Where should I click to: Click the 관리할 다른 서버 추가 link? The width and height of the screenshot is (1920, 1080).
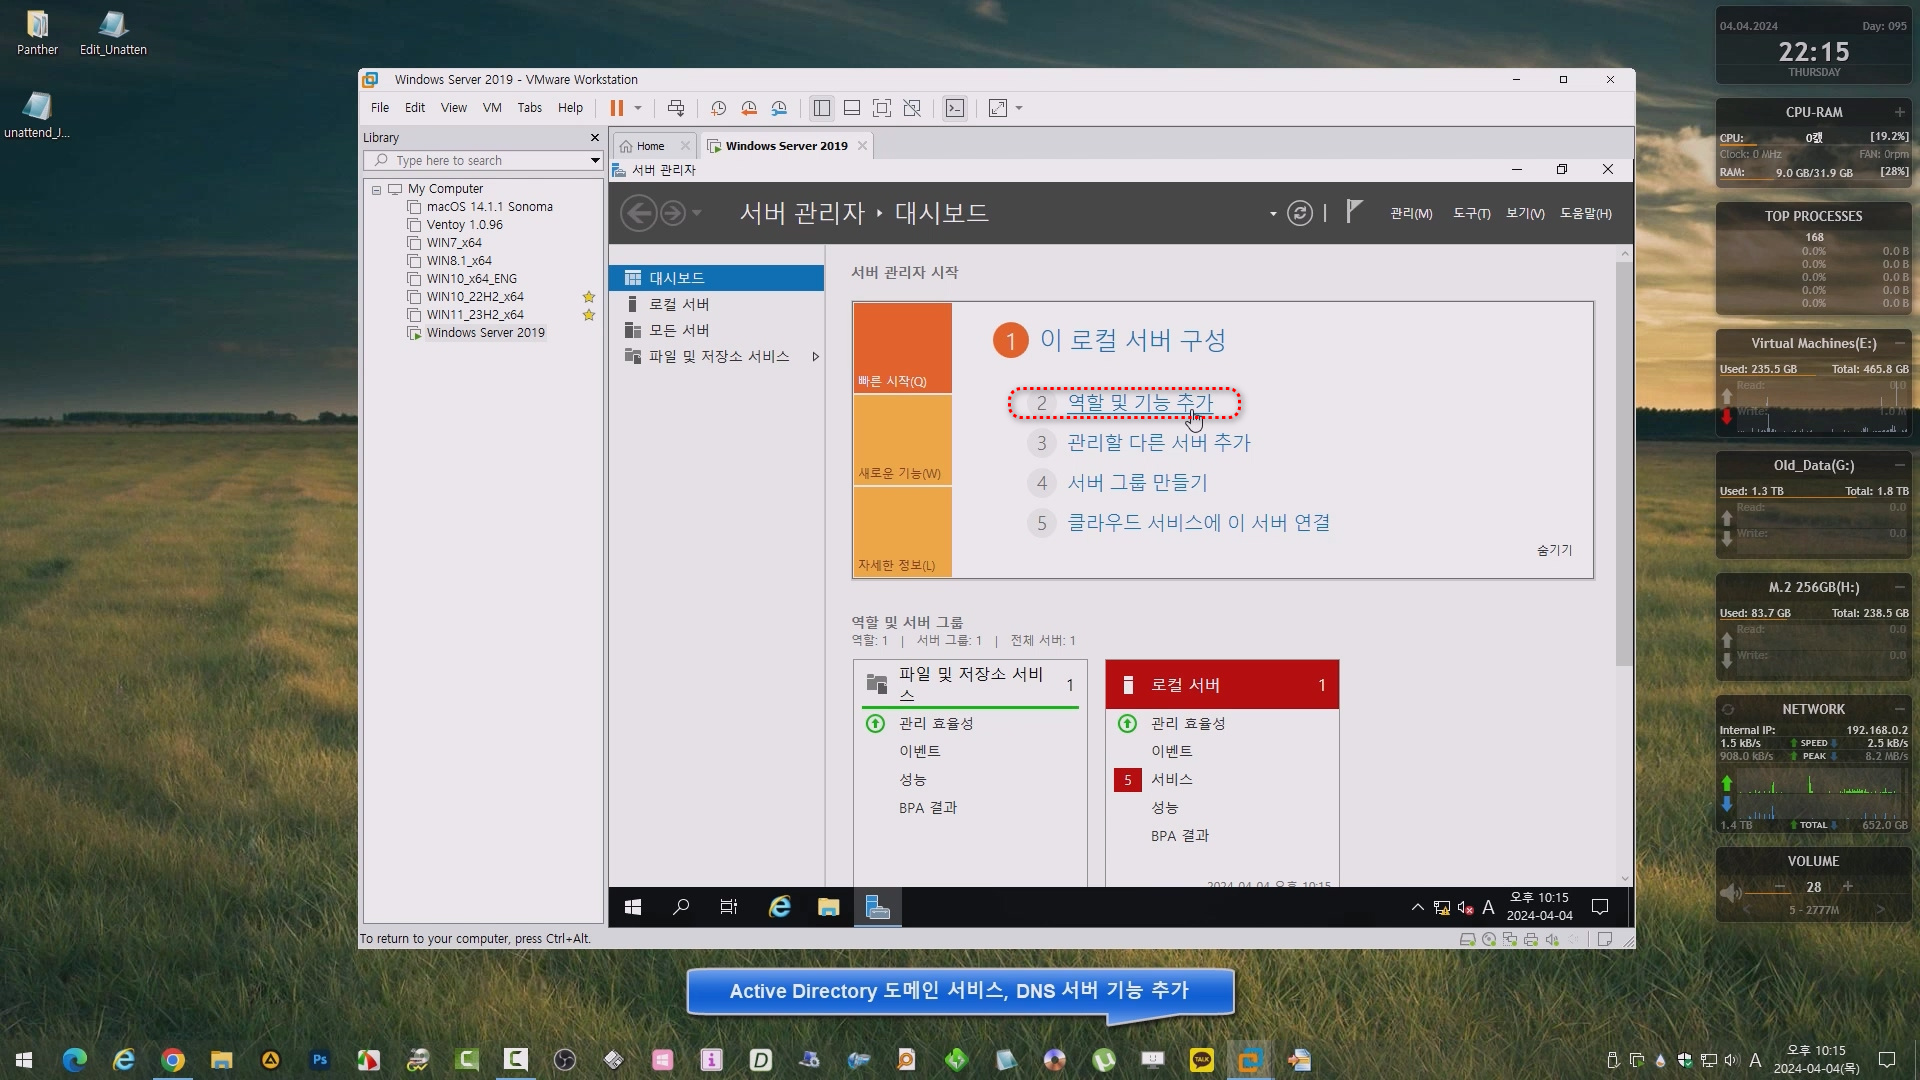[x=1159, y=443]
